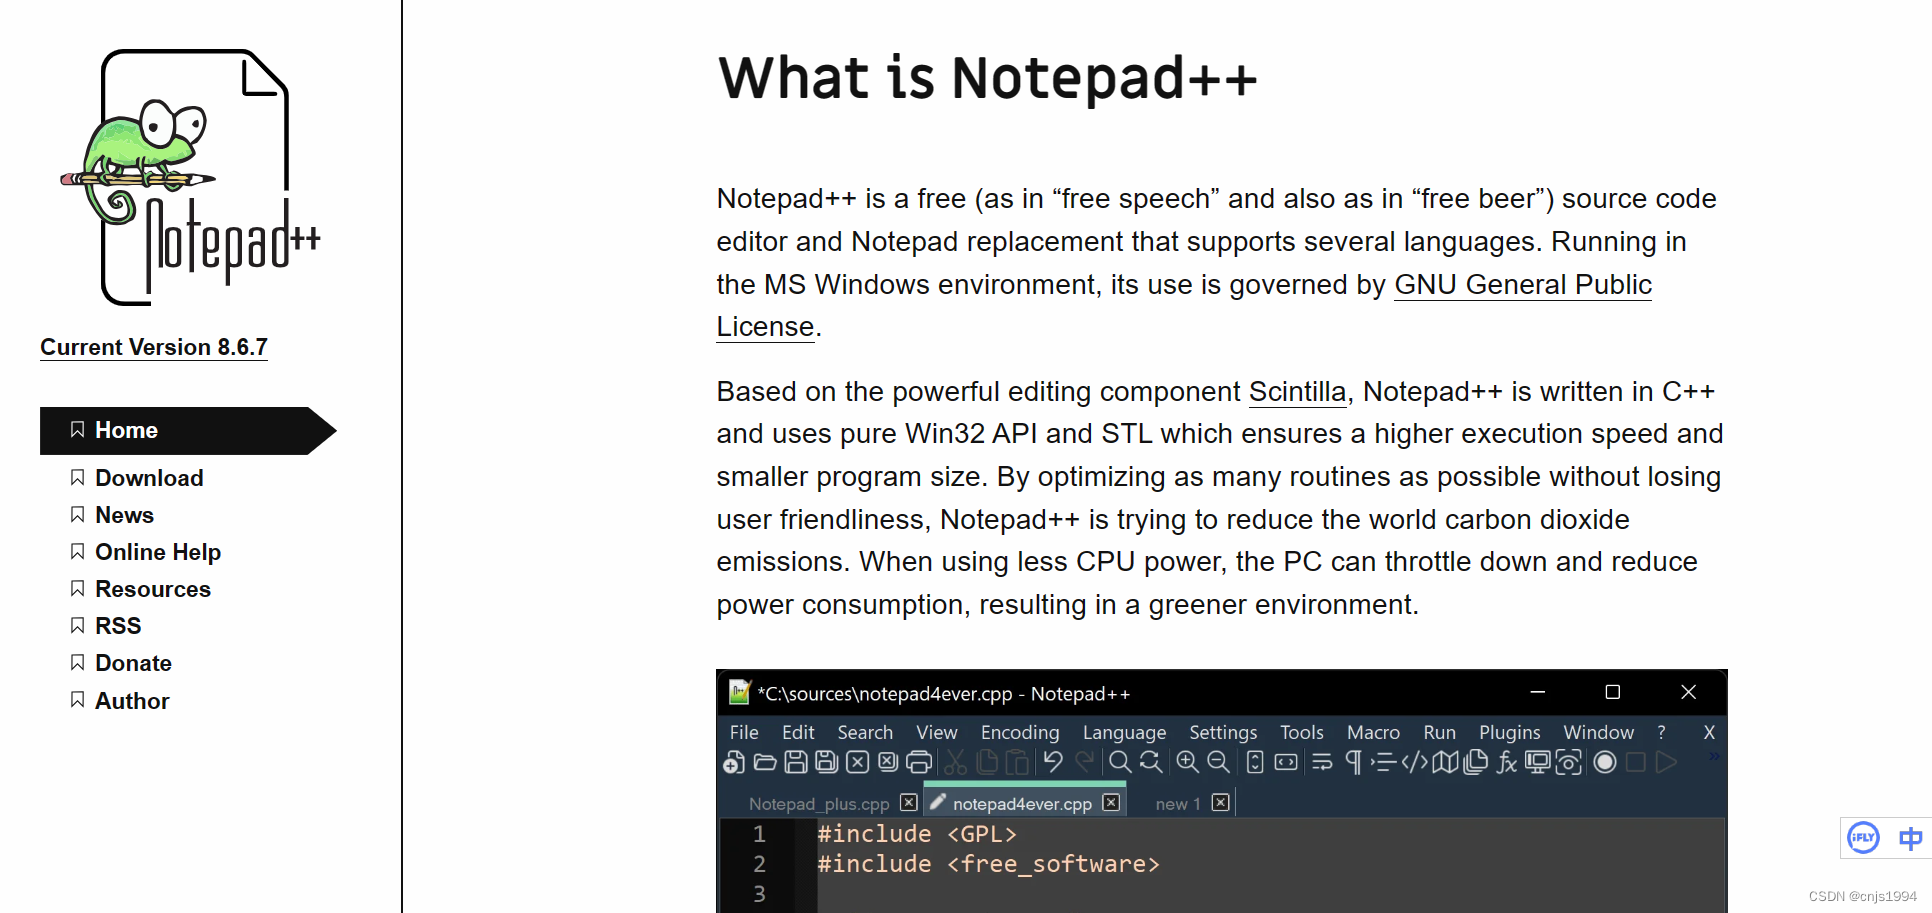Open the Macro menu
The width and height of the screenshot is (1932, 913).
click(x=1373, y=732)
